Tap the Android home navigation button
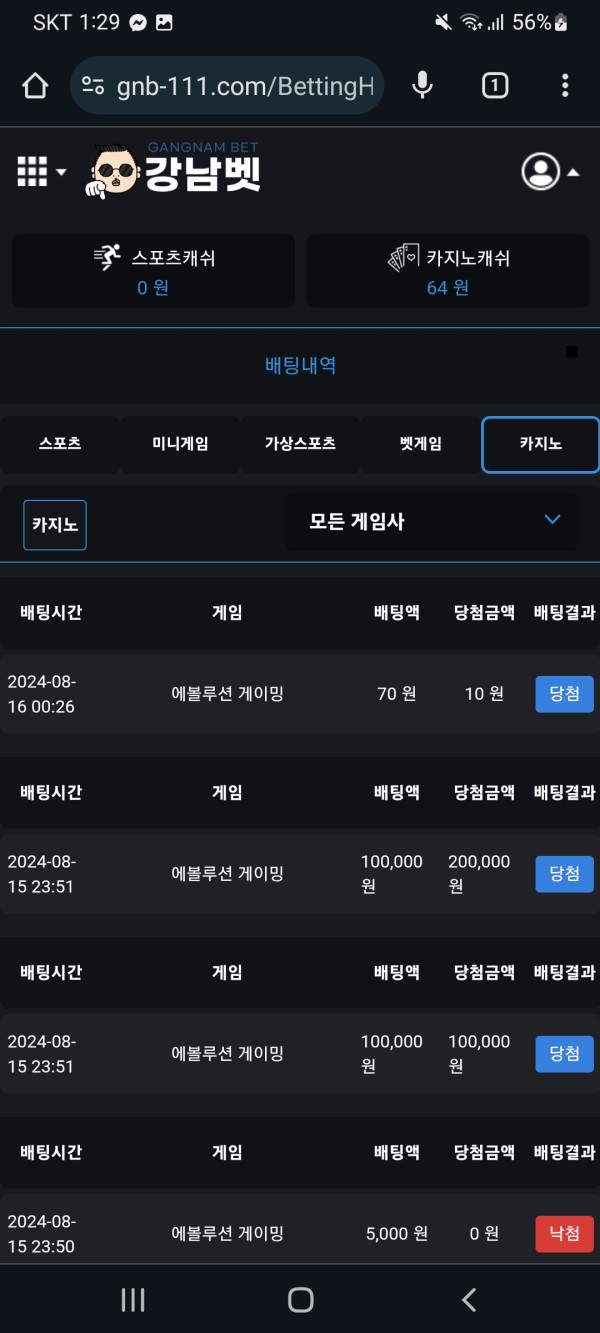This screenshot has width=600, height=1333. (300, 1299)
